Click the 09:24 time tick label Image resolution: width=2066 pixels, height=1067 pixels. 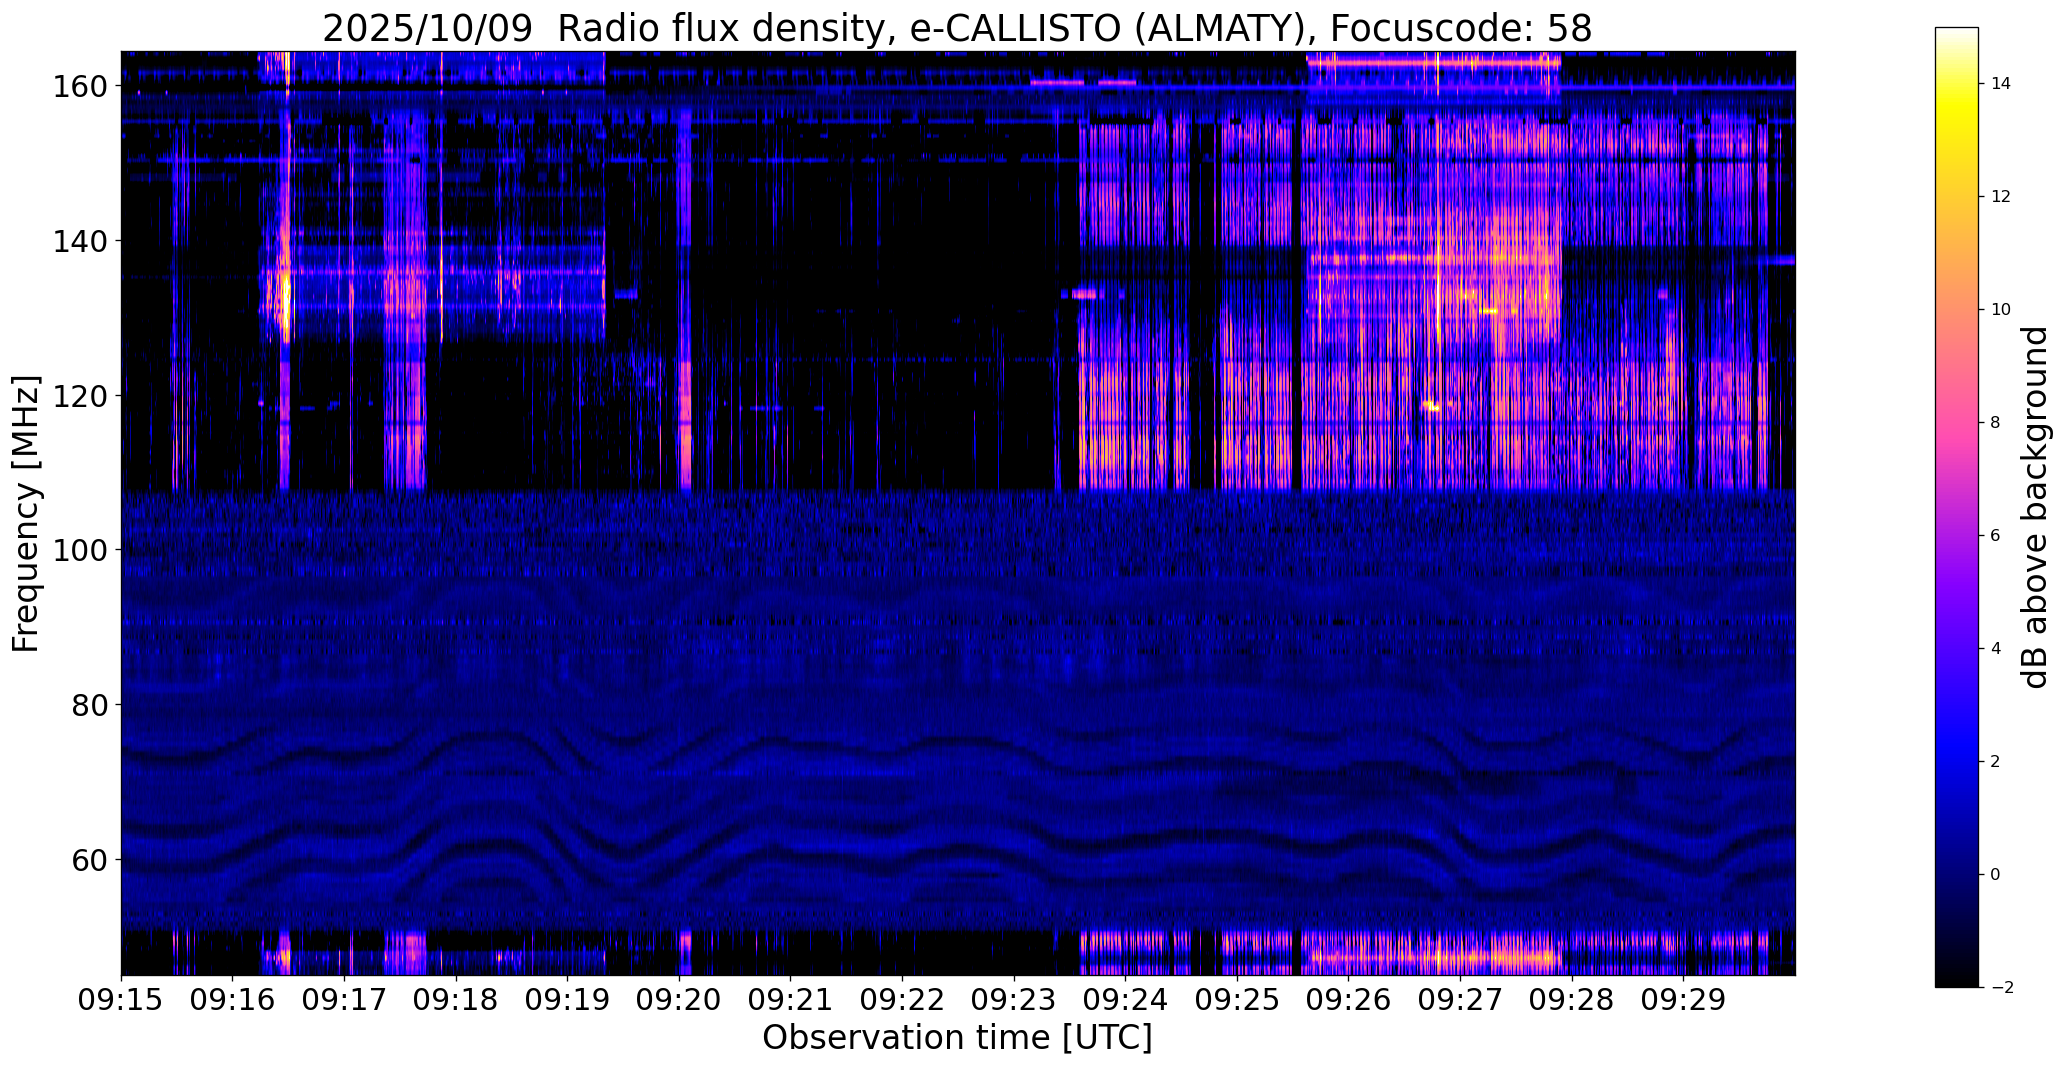(1125, 1000)
